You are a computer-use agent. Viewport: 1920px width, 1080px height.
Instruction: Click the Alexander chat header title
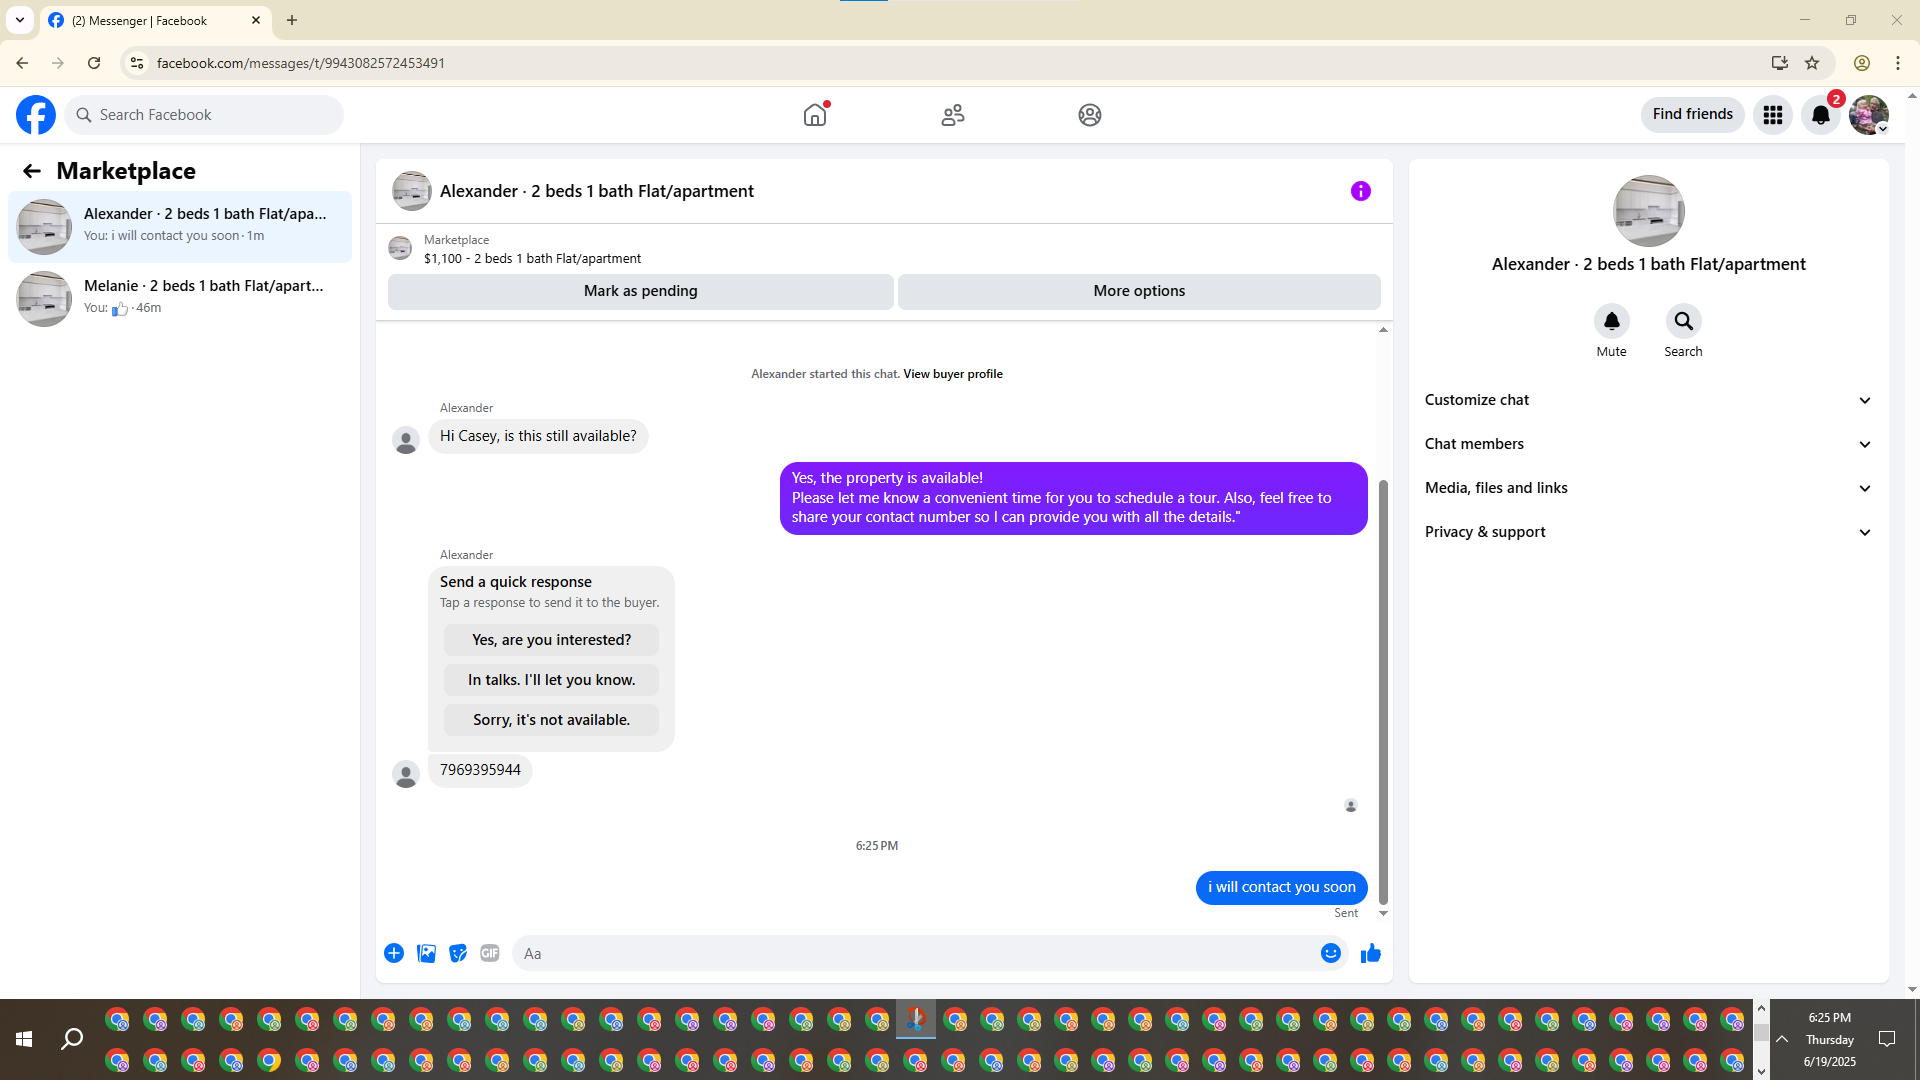pos(597,192)
